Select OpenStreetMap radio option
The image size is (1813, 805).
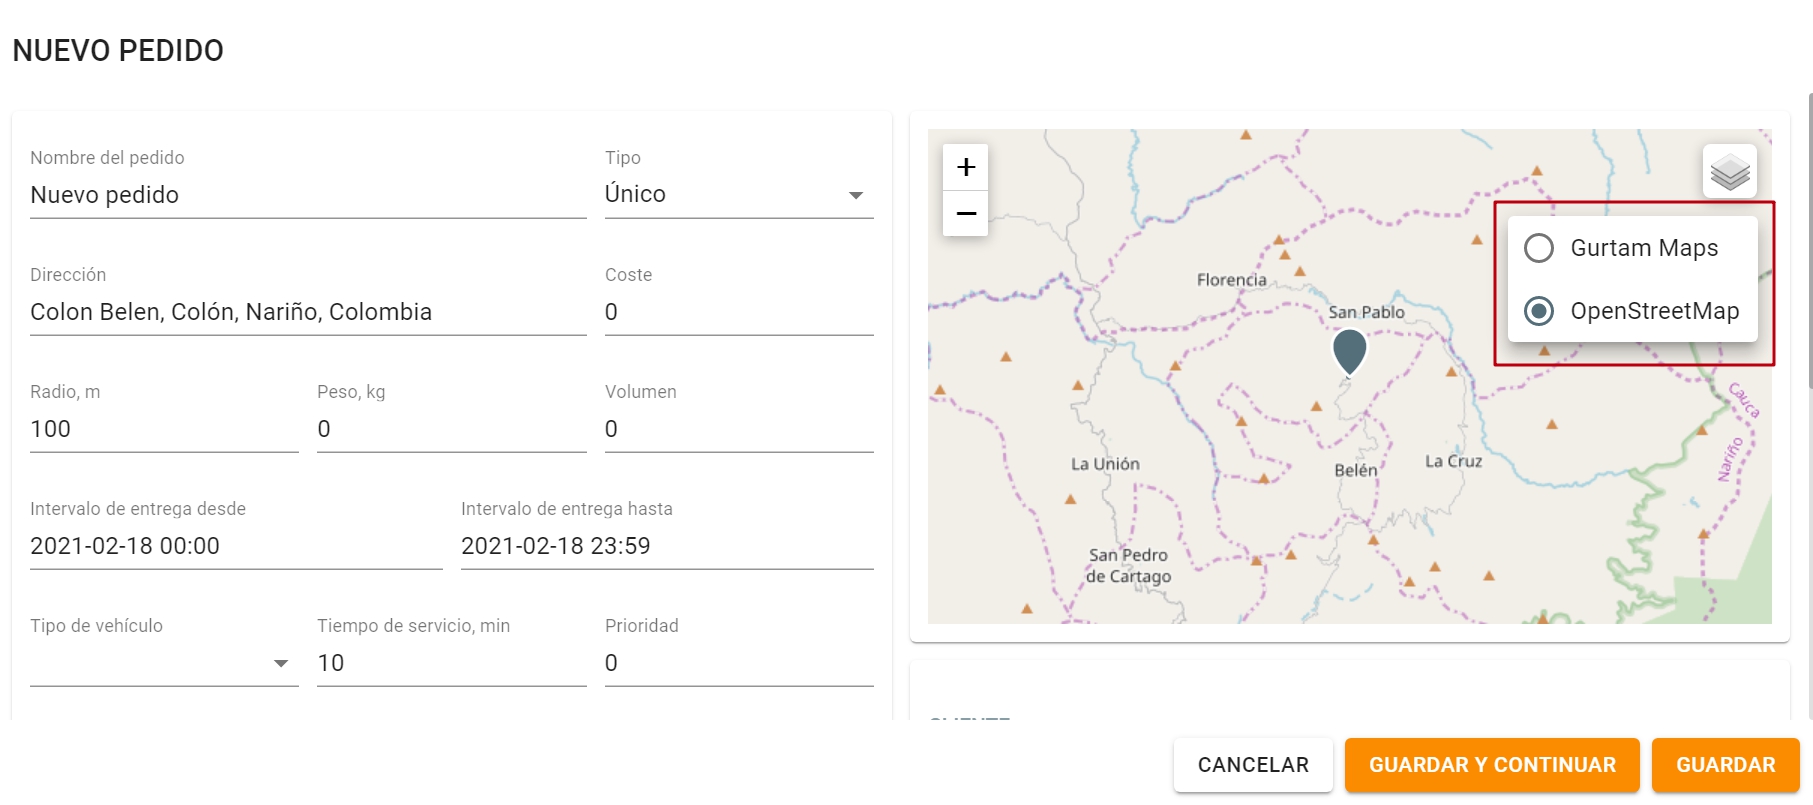click(x=1539, y=311)
